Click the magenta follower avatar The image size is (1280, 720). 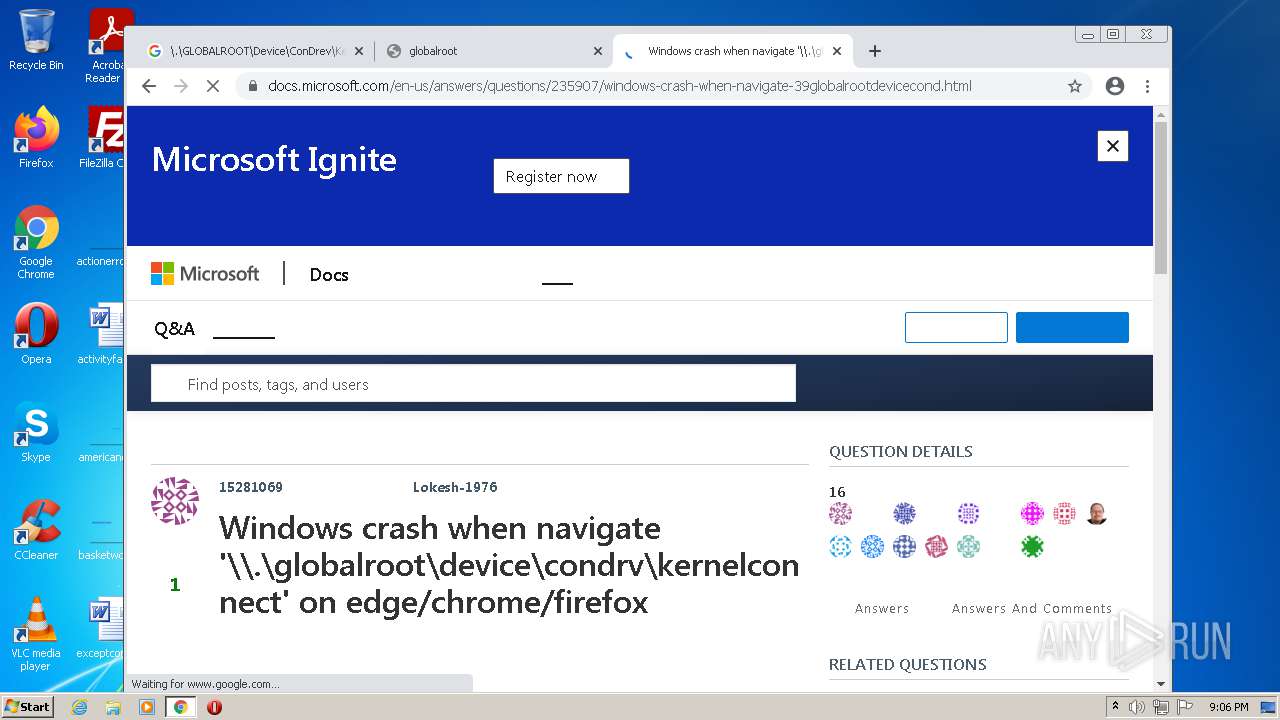(1032, 514)
